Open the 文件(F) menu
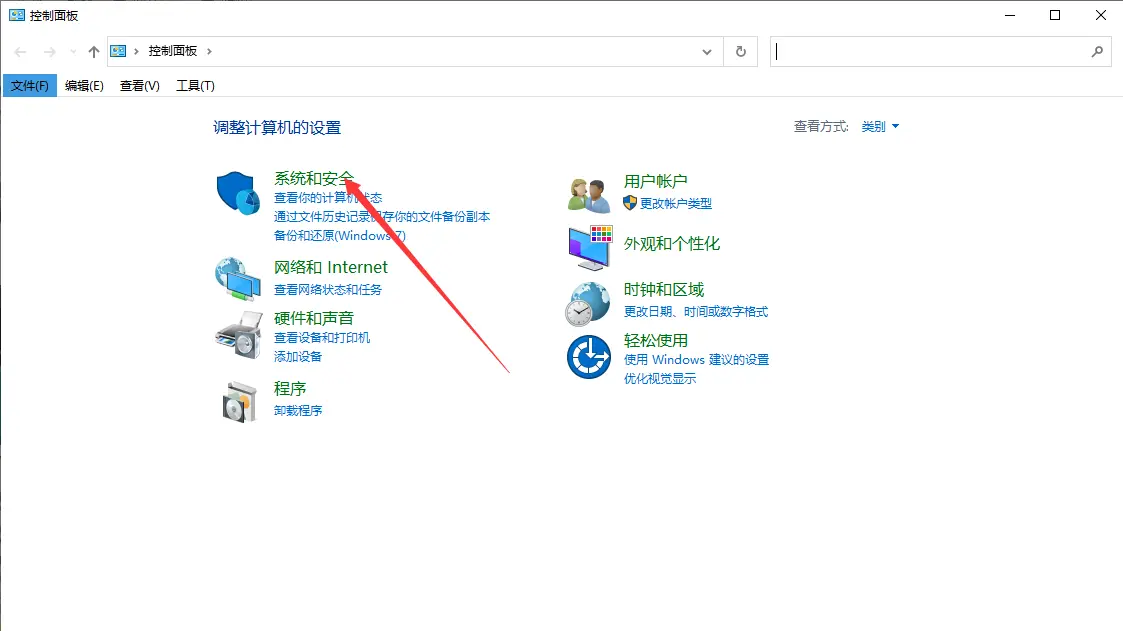This screenshot has height=631, width=1123. point(29,85)
